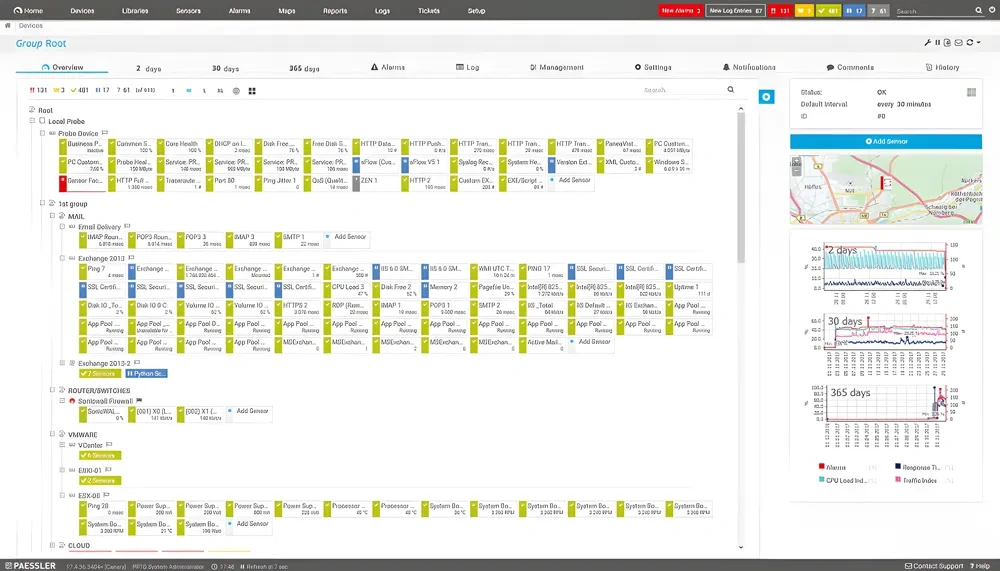Image resolution: width=1000 pixels, height=571 pixels.
Task: Click the logout power icon at top right
Action: click(992, 10)
